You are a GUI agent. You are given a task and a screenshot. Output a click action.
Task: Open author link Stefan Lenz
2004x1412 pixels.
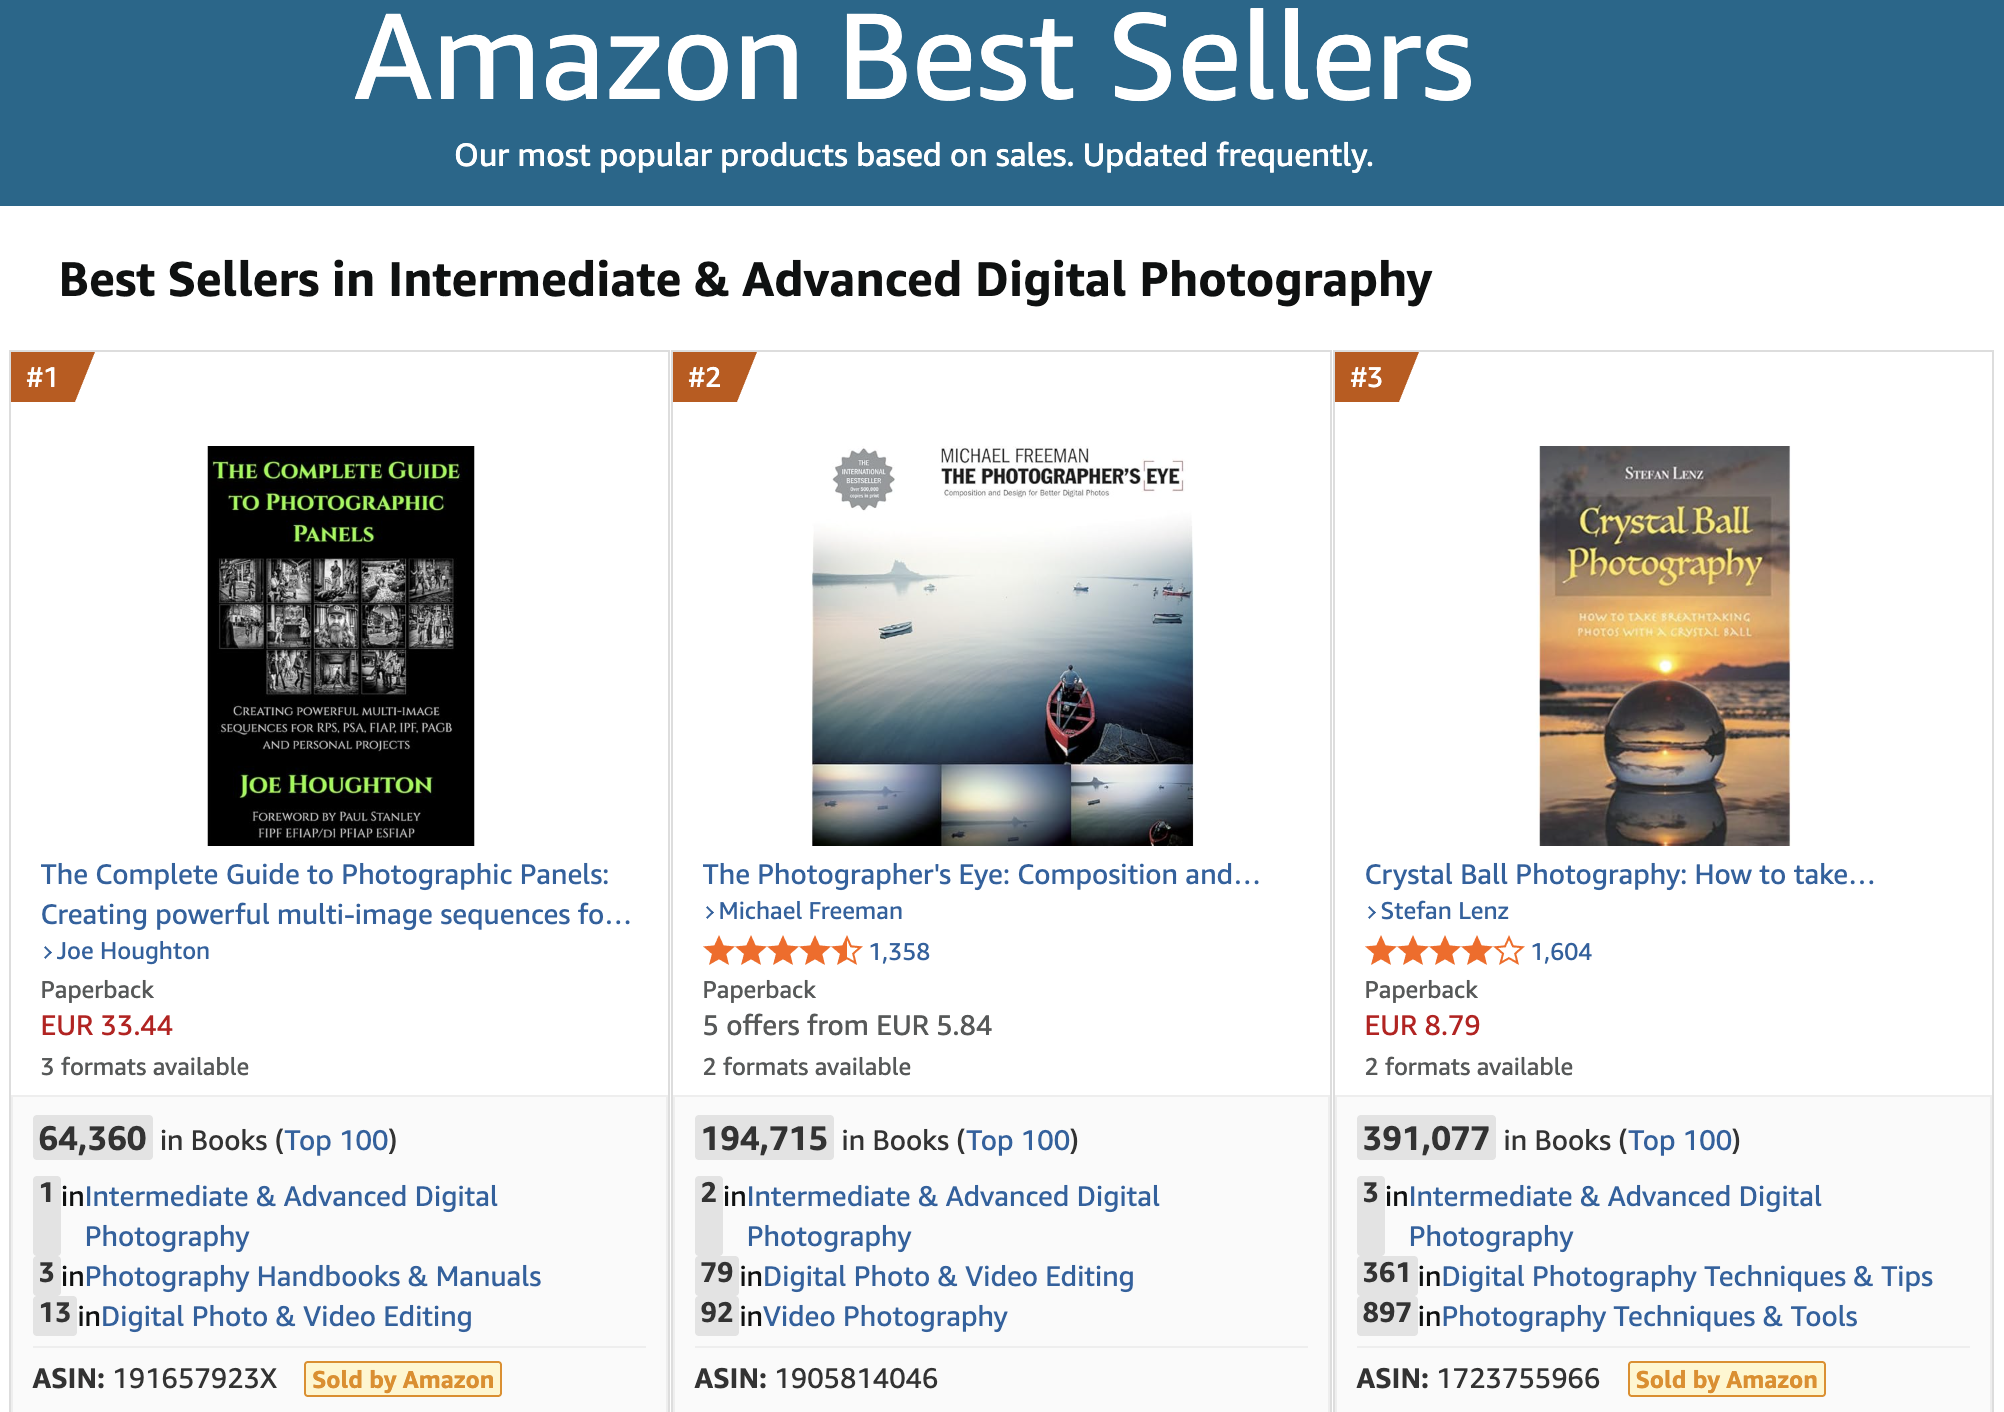(x=1444, y=911)
